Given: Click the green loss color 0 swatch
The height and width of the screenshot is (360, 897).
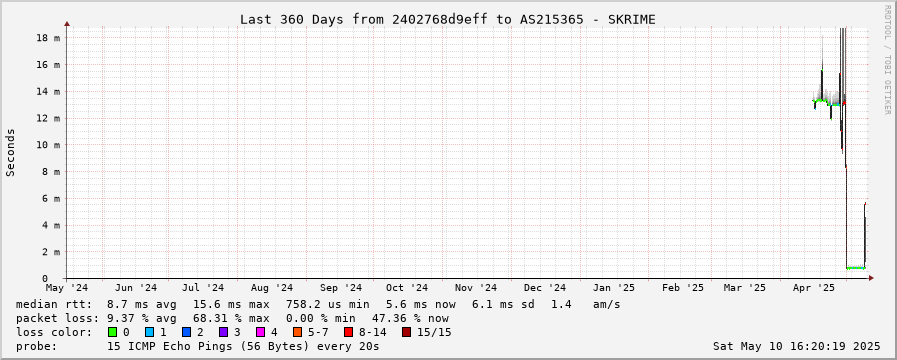Looking at the screenshot, I should click(x=112, y=332).
